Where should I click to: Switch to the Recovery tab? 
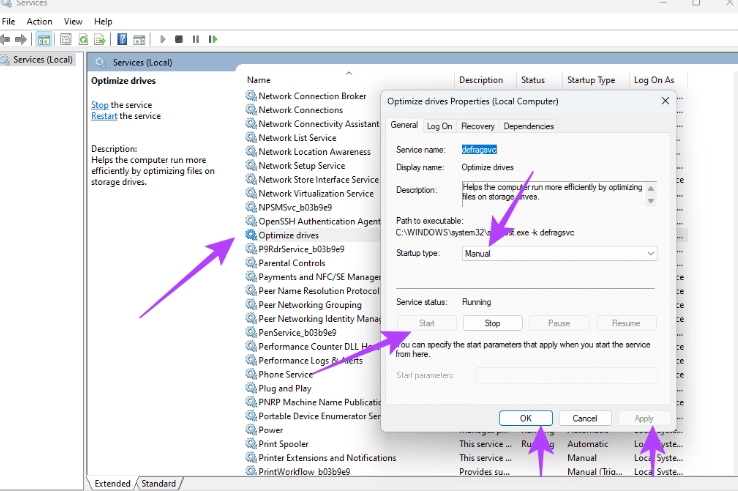[477, 126]
